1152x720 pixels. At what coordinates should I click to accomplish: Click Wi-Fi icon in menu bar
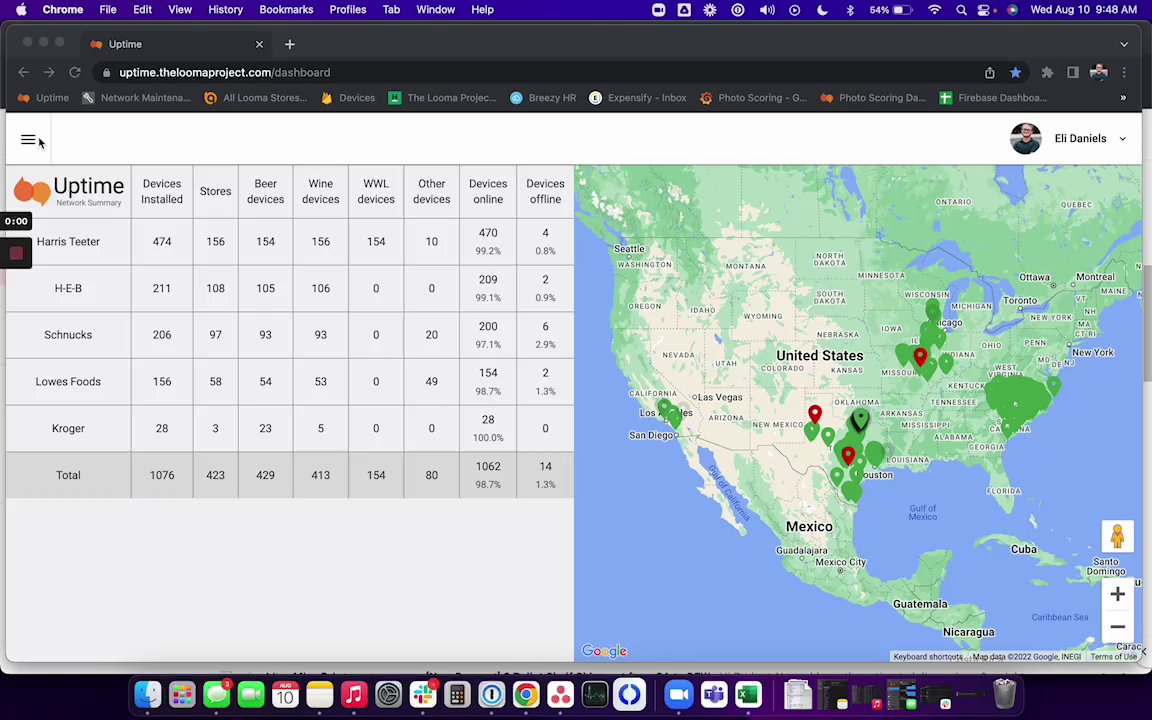tap(935, 10)
